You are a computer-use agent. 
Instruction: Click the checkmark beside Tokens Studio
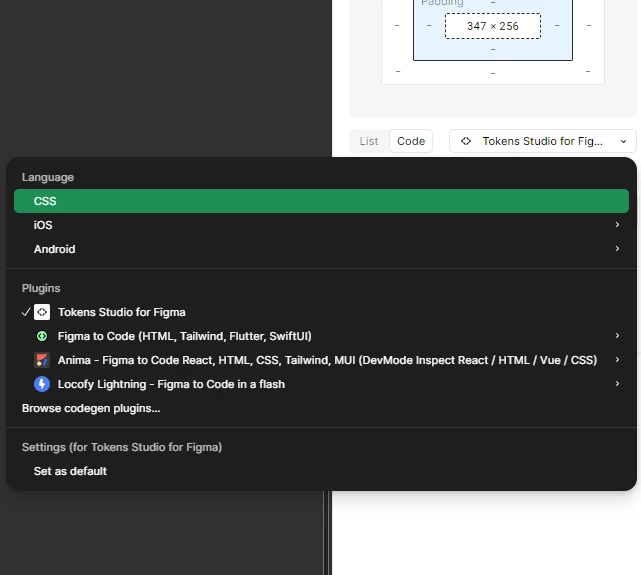26,312
